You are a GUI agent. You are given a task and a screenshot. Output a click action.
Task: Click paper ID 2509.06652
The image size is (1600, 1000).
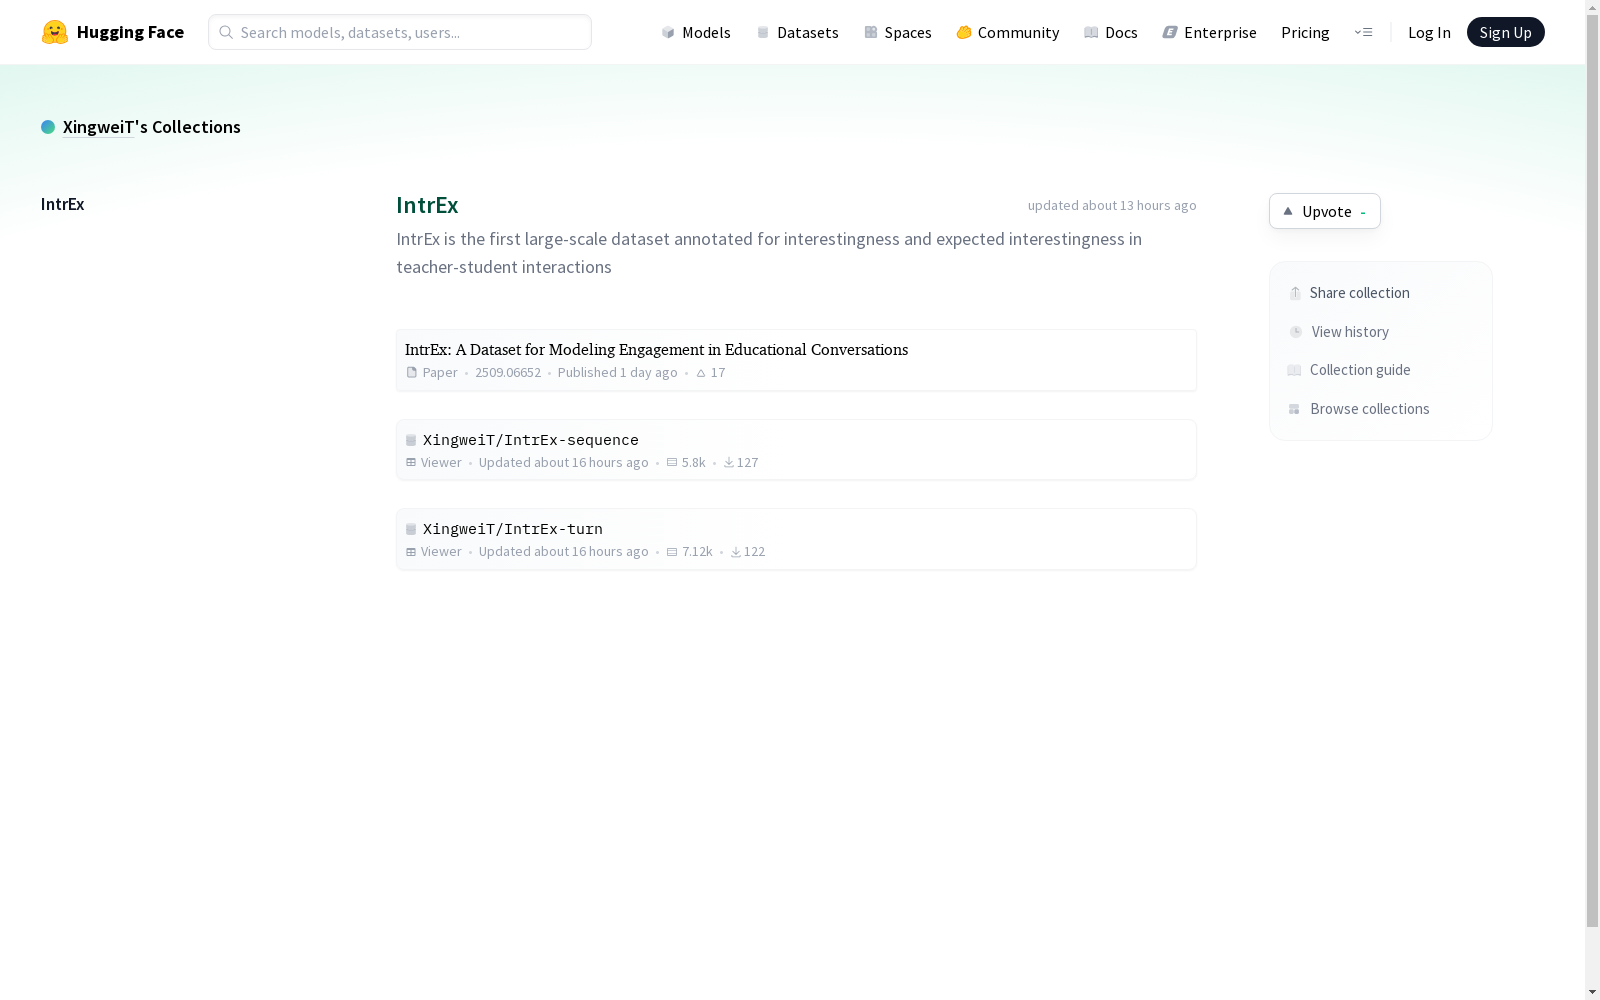[x=508, y=372]
